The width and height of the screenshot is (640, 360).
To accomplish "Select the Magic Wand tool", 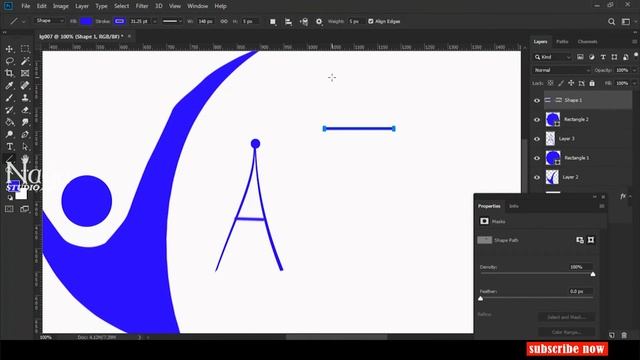I will point(25,61).
